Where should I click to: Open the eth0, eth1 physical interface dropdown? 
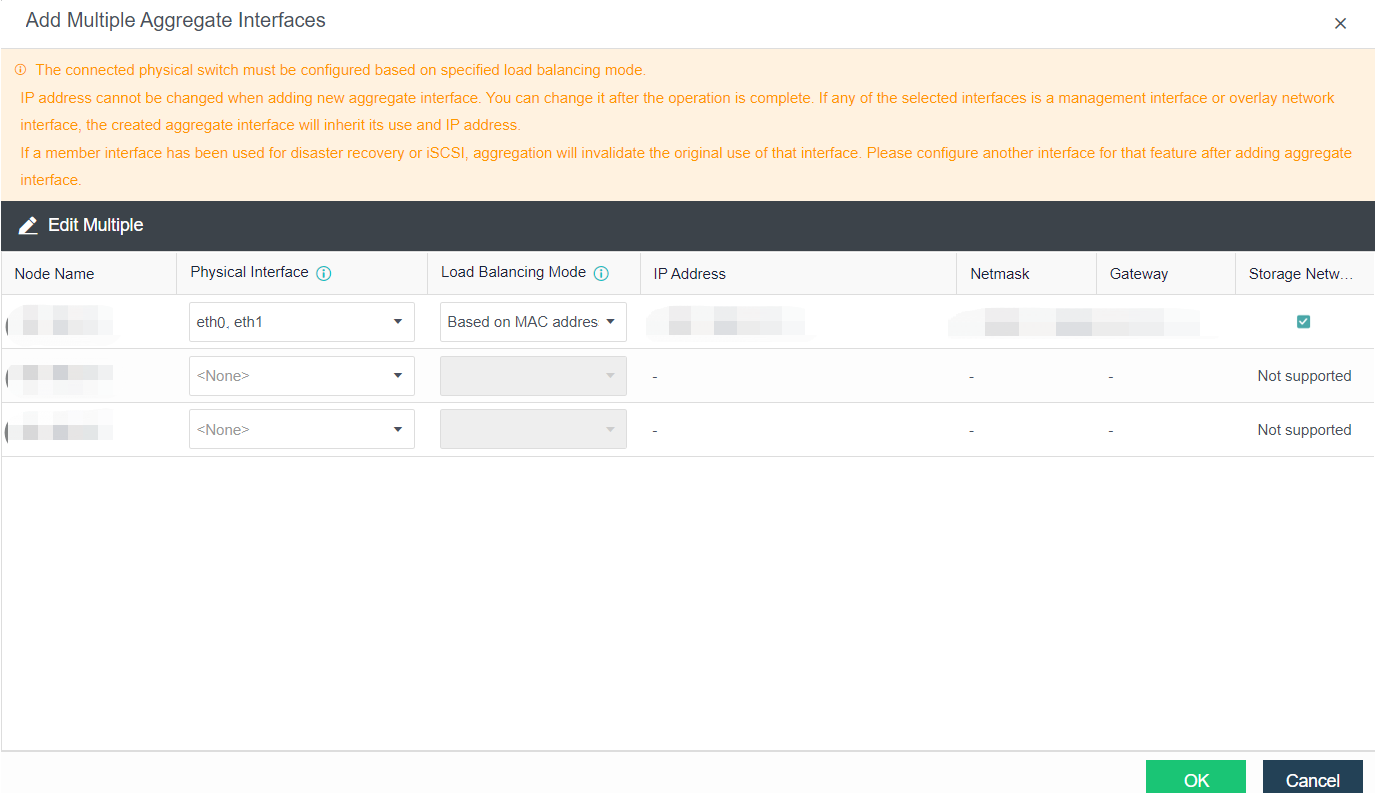point(301,322)
